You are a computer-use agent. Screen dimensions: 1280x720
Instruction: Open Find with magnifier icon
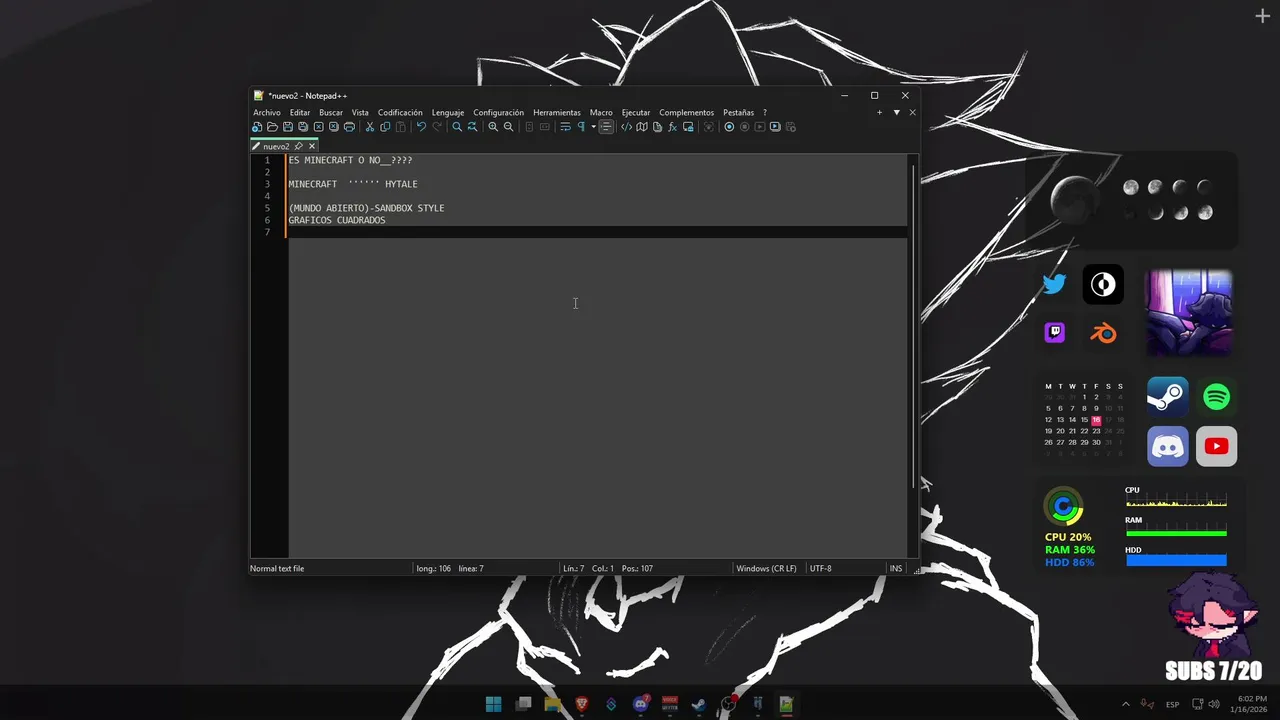(457, 127)
